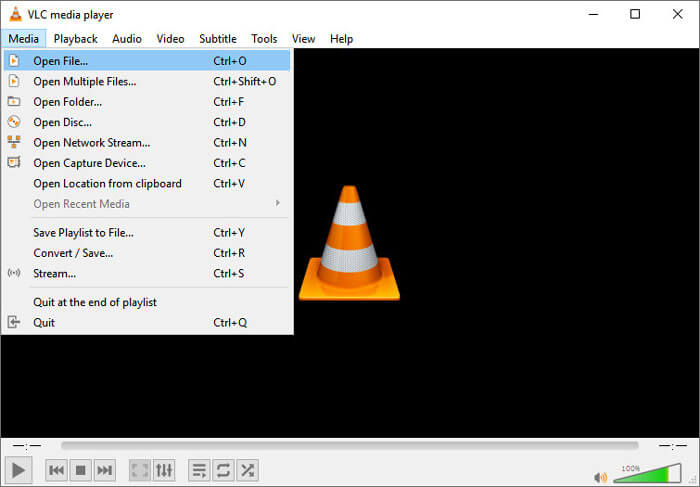Click the Previous track button
The width and height of the screenshot is (700, 487).
[57, 469]
